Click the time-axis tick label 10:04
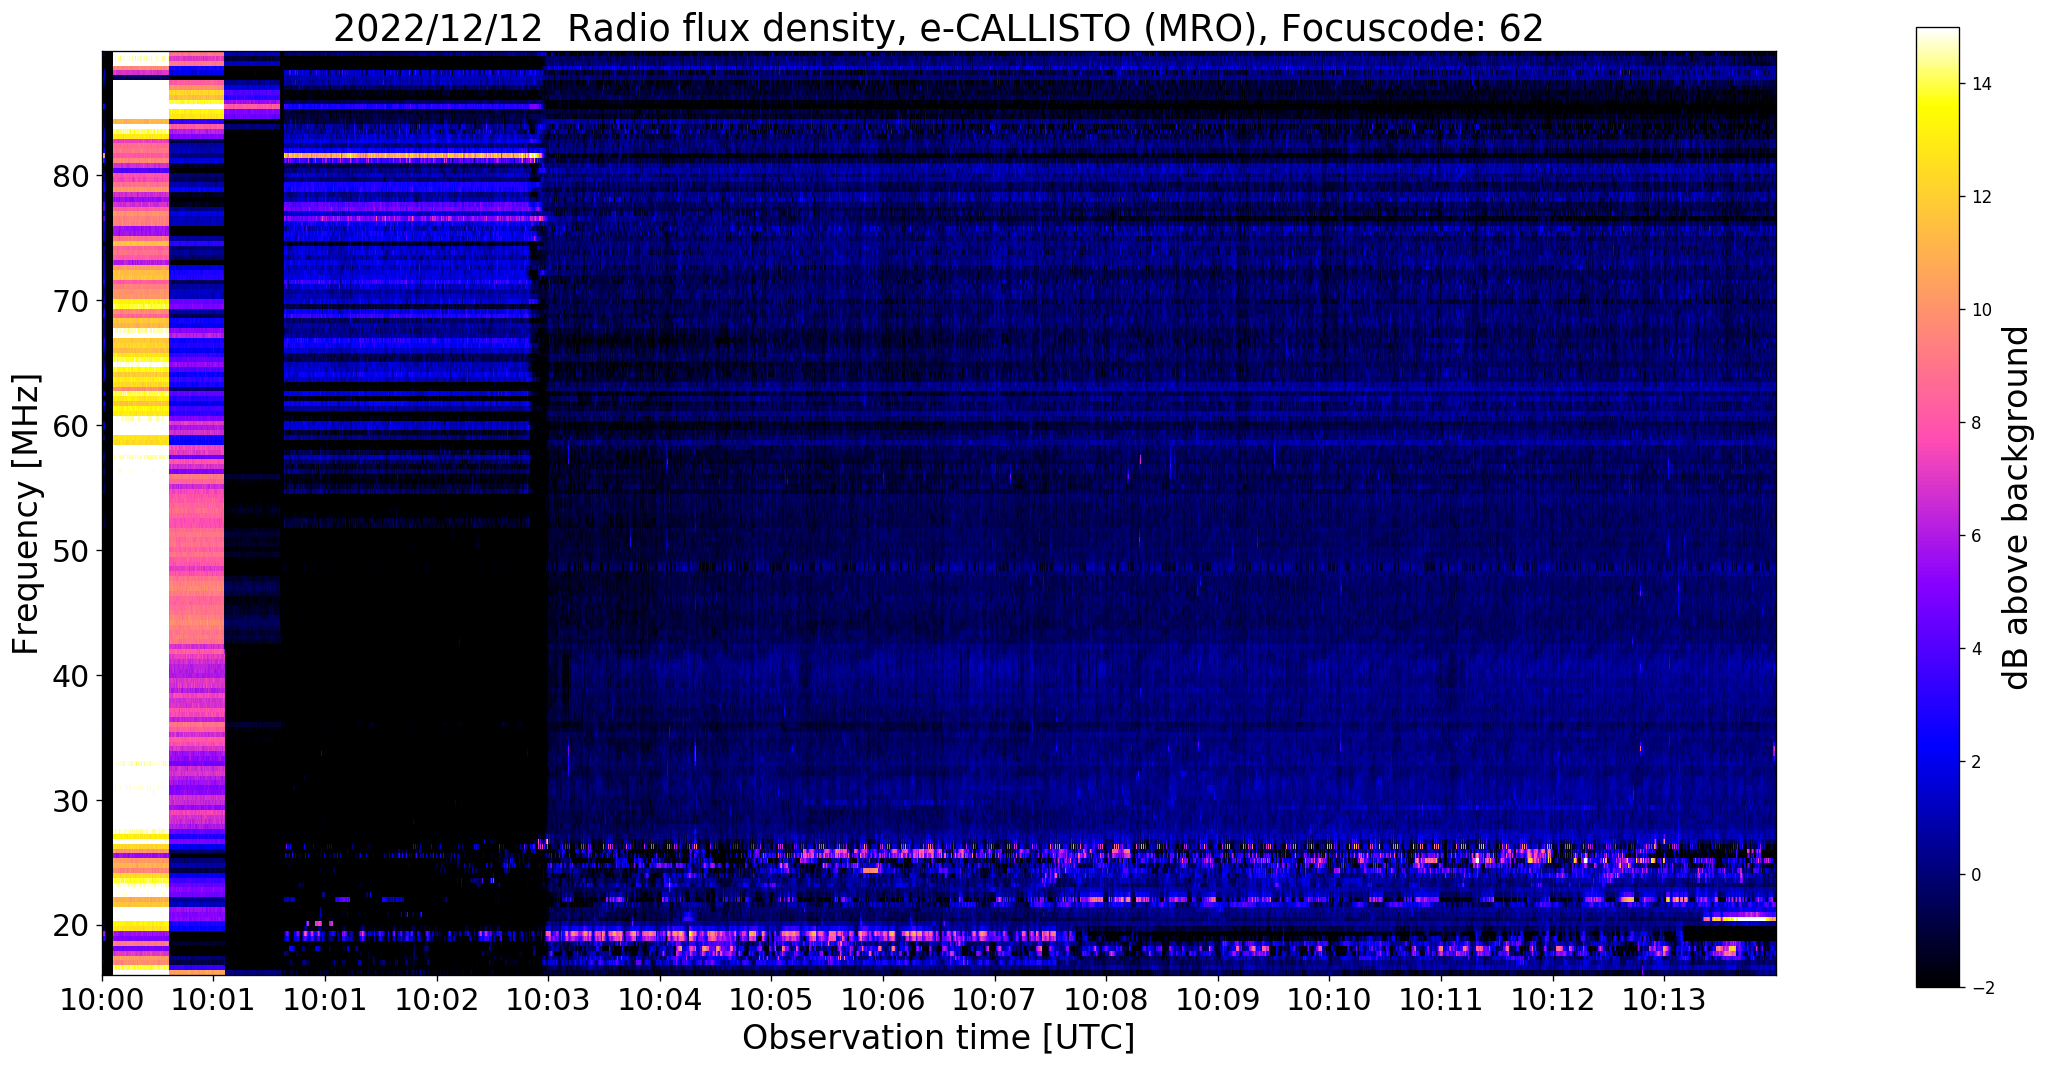2047x1067 pixels. pos(660,1001)
